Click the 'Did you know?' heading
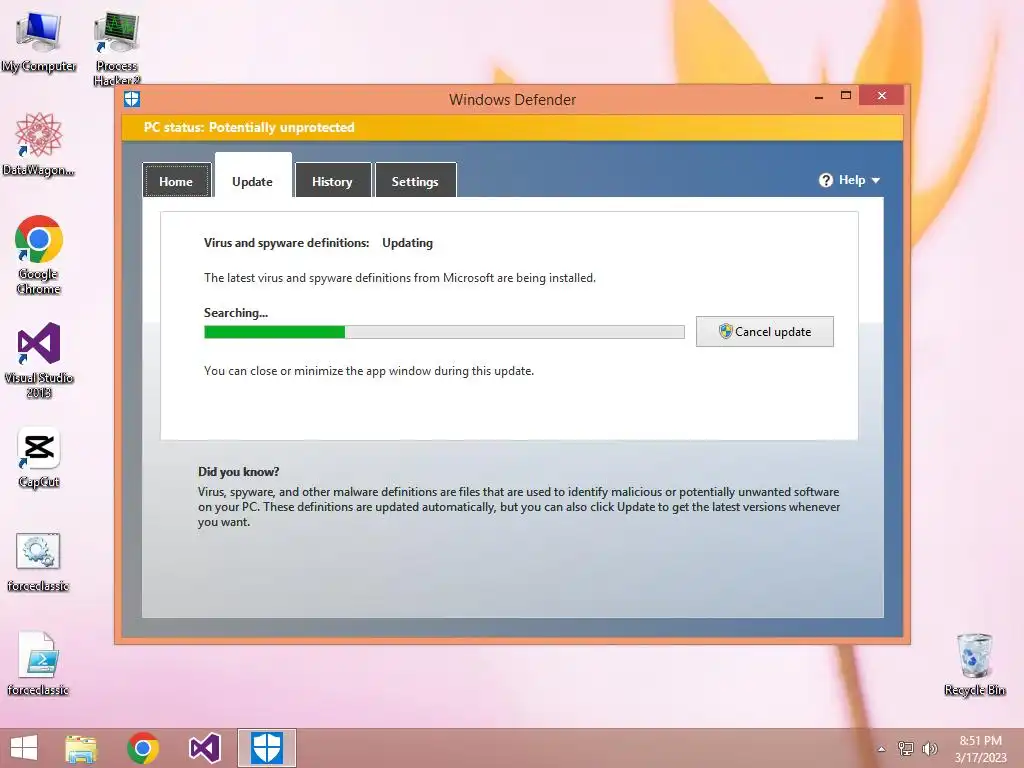The width and height of the screenshot is (1024, 768). coord(238,472)
